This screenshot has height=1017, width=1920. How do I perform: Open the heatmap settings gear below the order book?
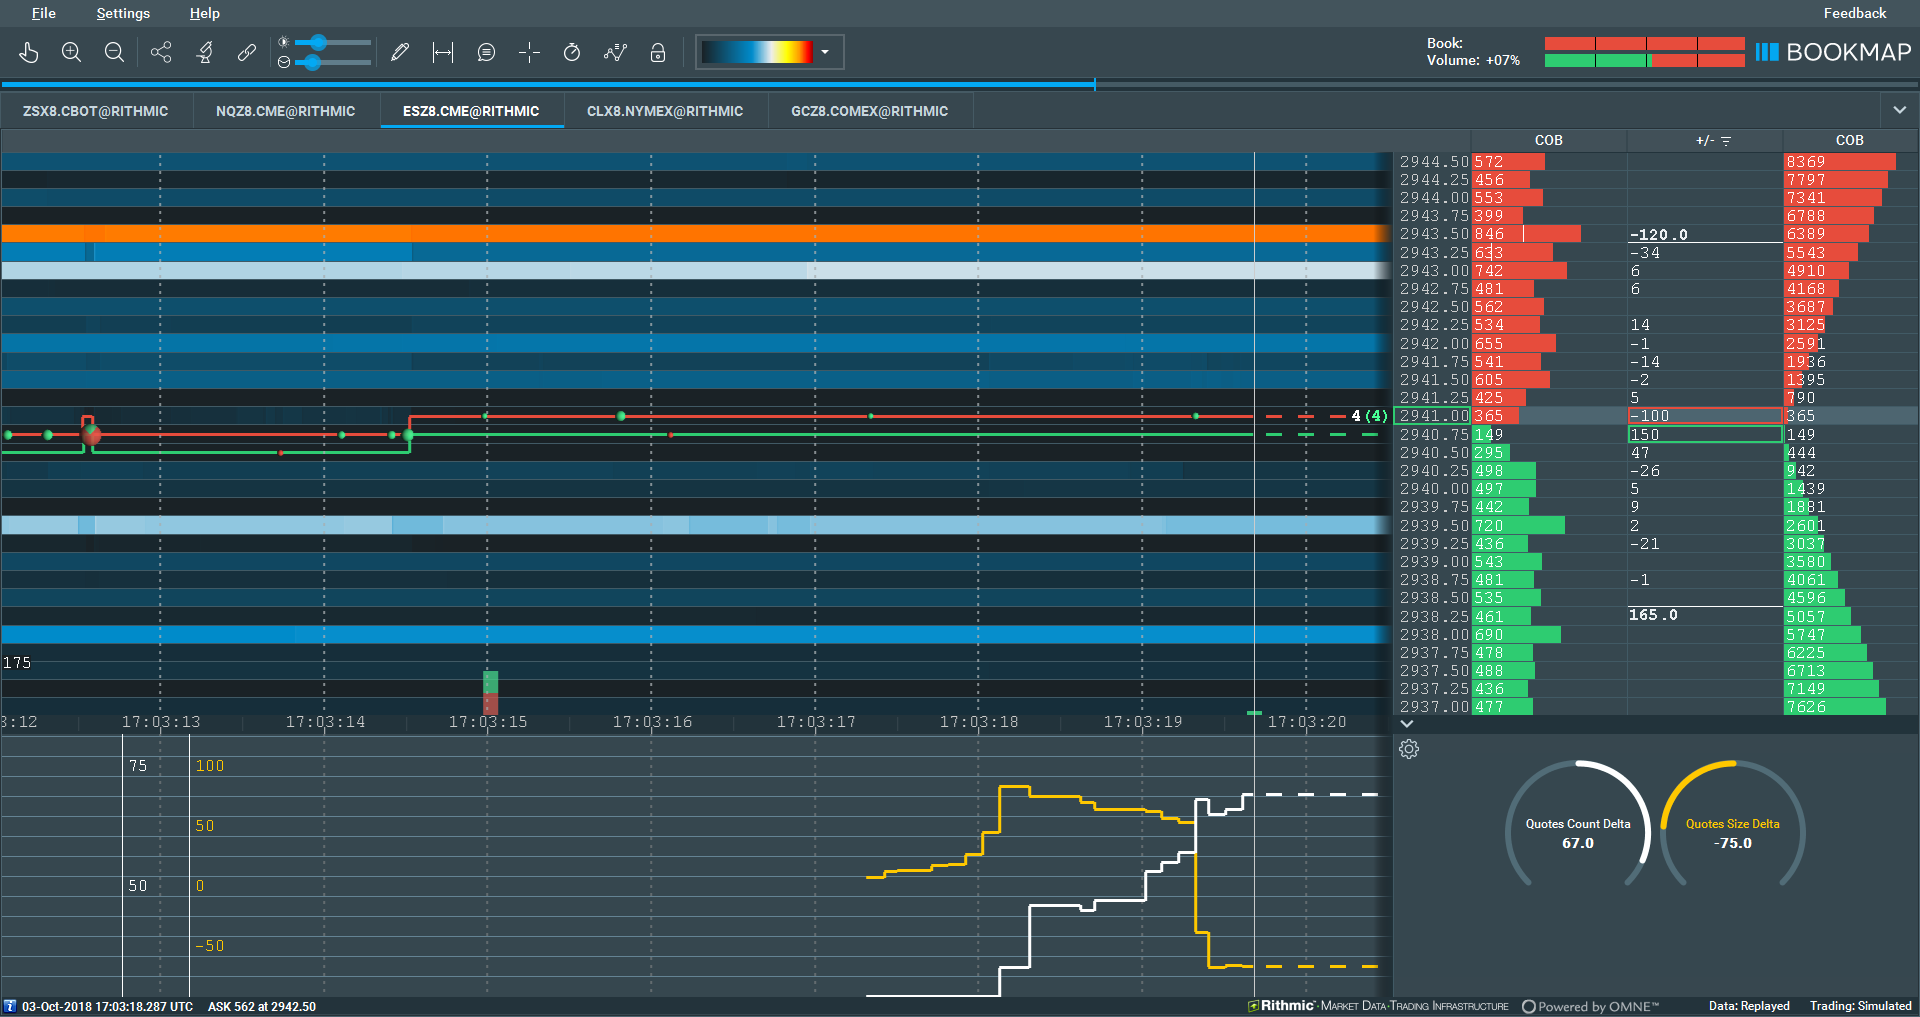tap(1410, 749)
